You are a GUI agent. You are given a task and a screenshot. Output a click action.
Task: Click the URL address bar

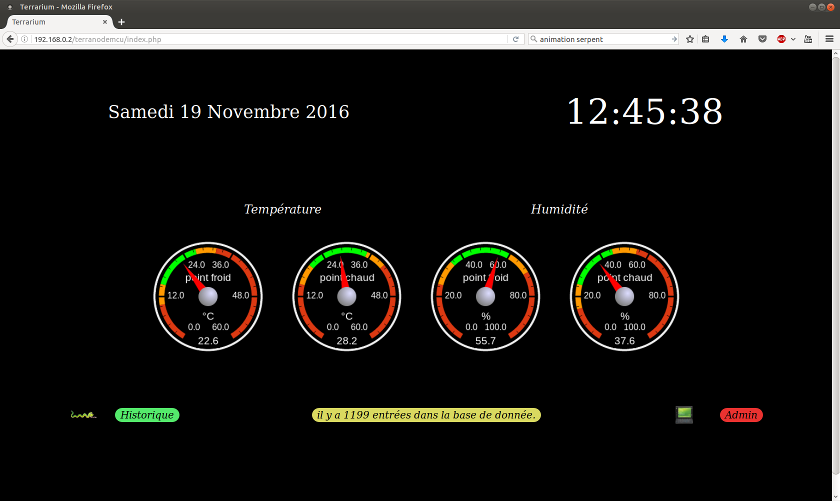point(270,39)
